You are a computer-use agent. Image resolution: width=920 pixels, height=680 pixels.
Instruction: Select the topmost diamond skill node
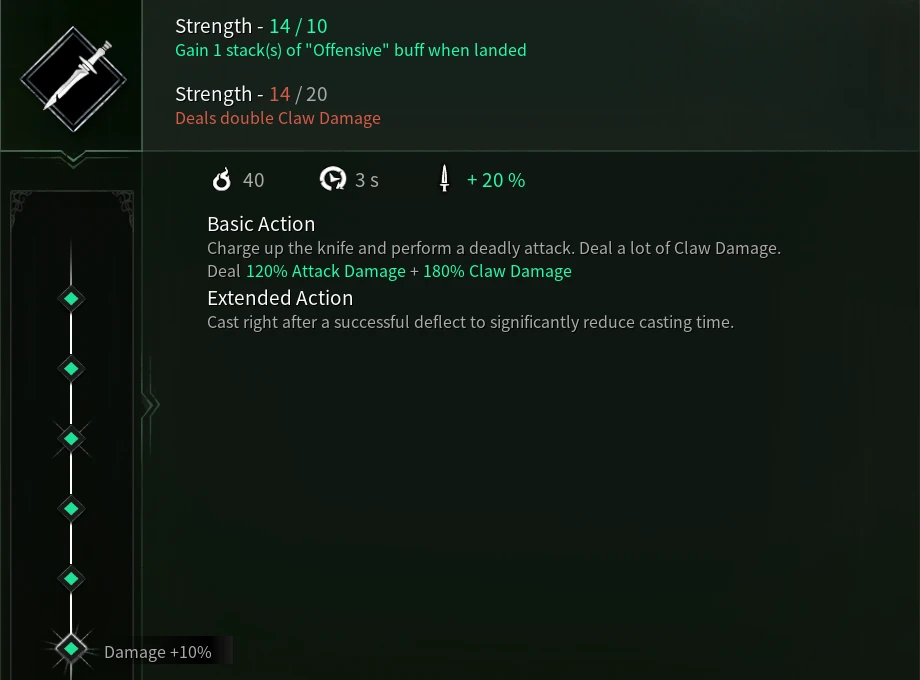click(x=71, y=297)
